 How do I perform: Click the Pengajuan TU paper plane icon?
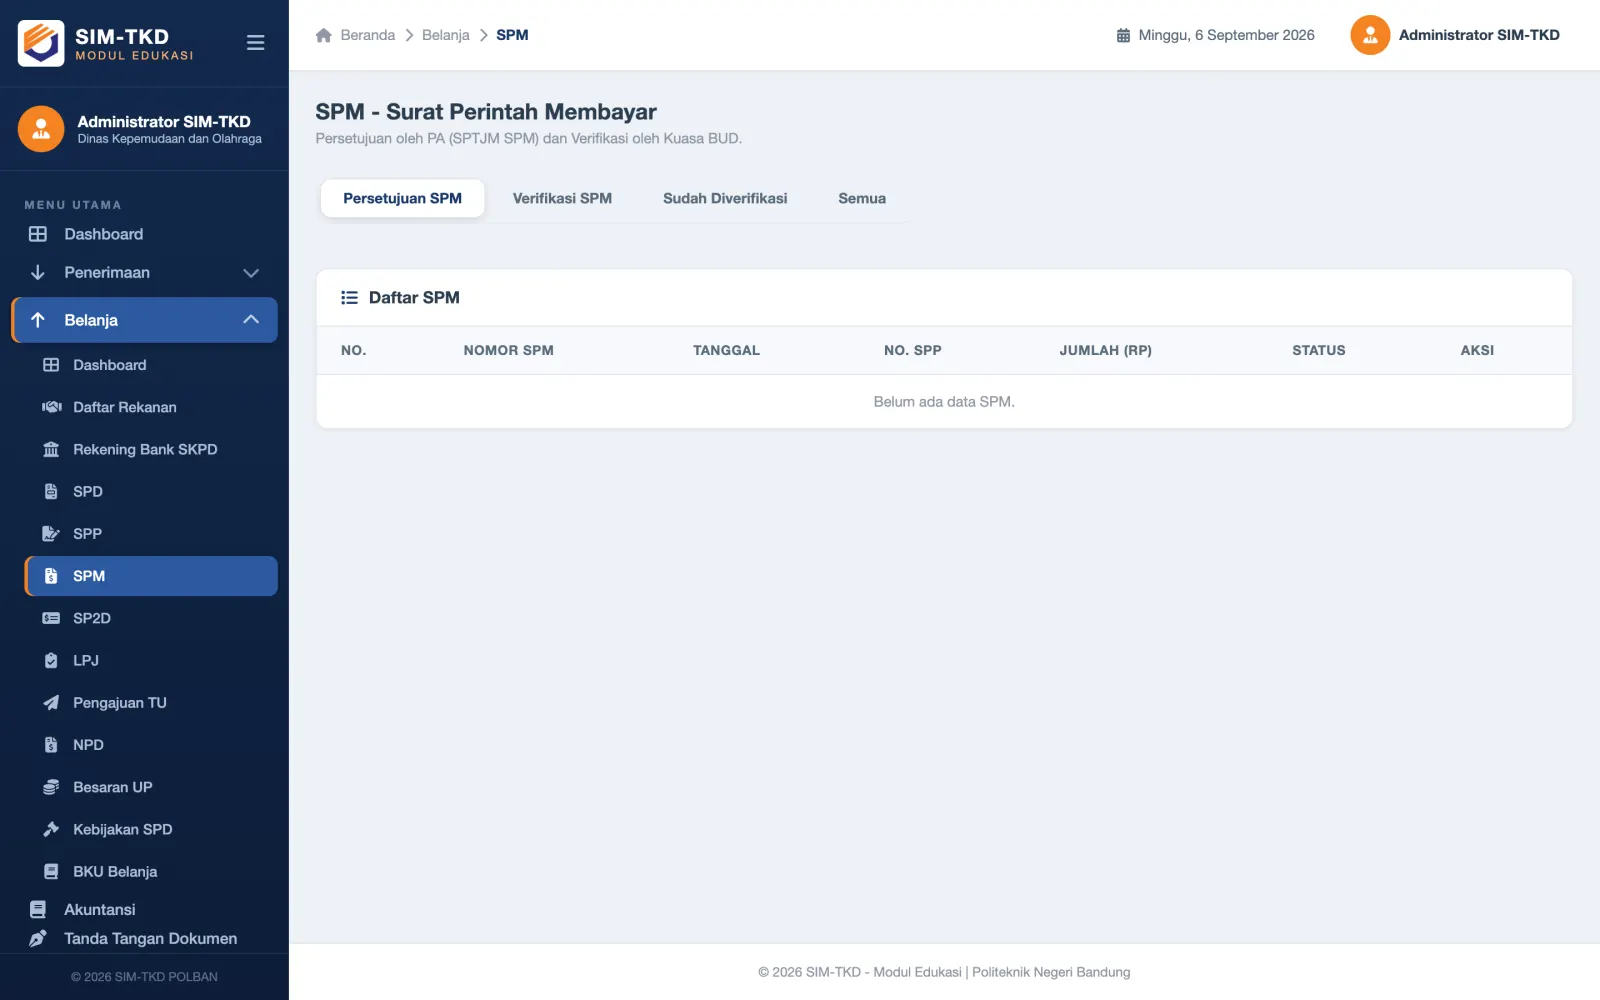tap(51, 703)
